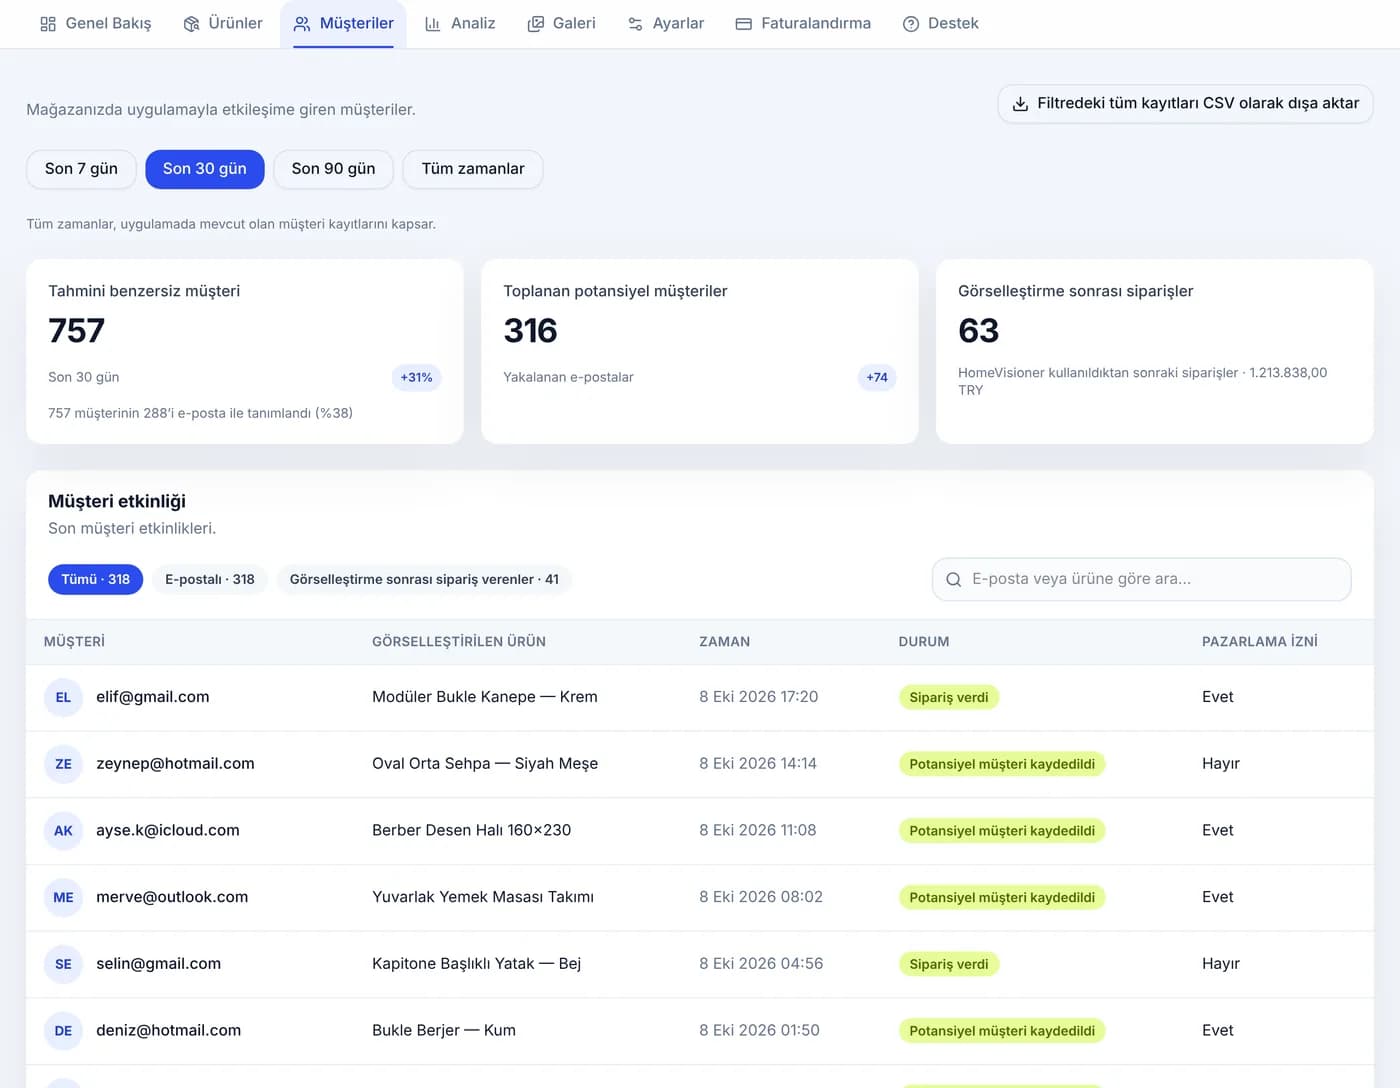Click the DE avatar for deniz@hotmail.com
This screenshot has height=1088, width=1400.
click(x=63, y=1031)
